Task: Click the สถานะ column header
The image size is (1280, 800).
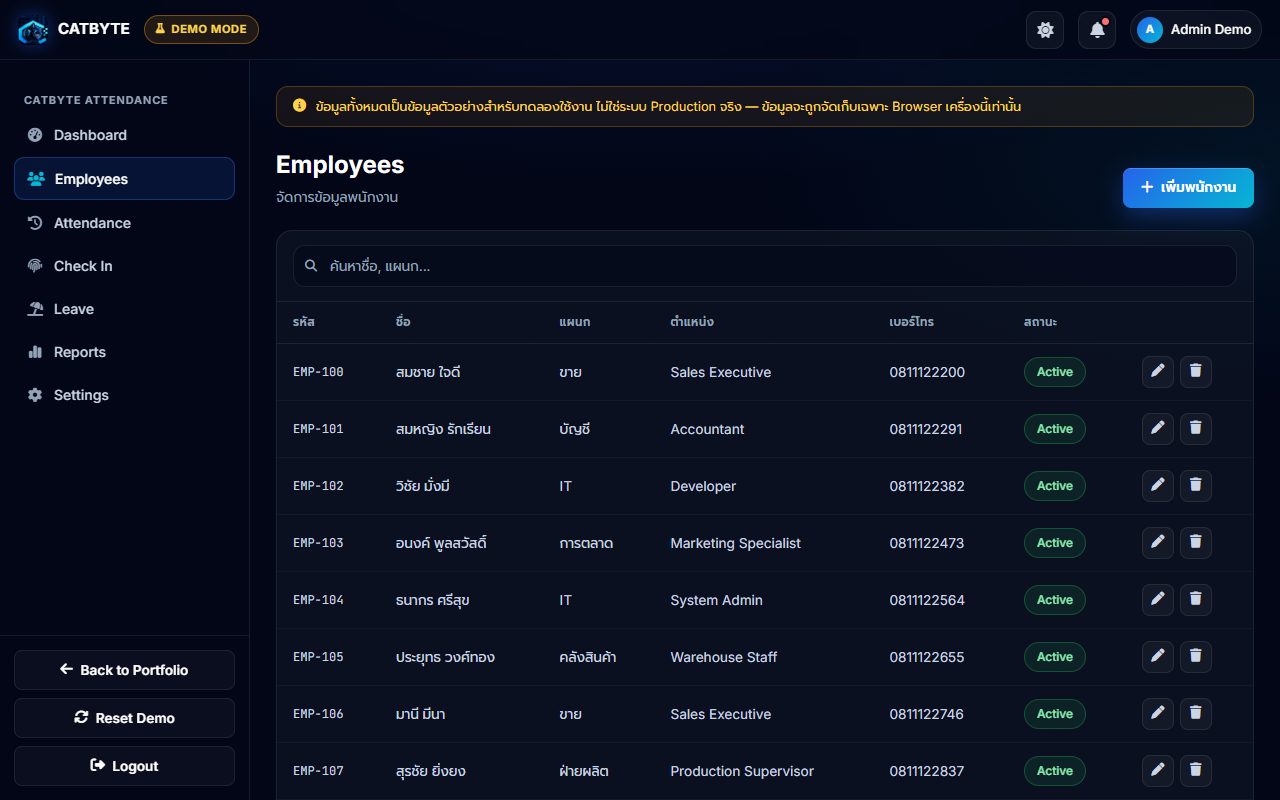Action: point(1040,322)
